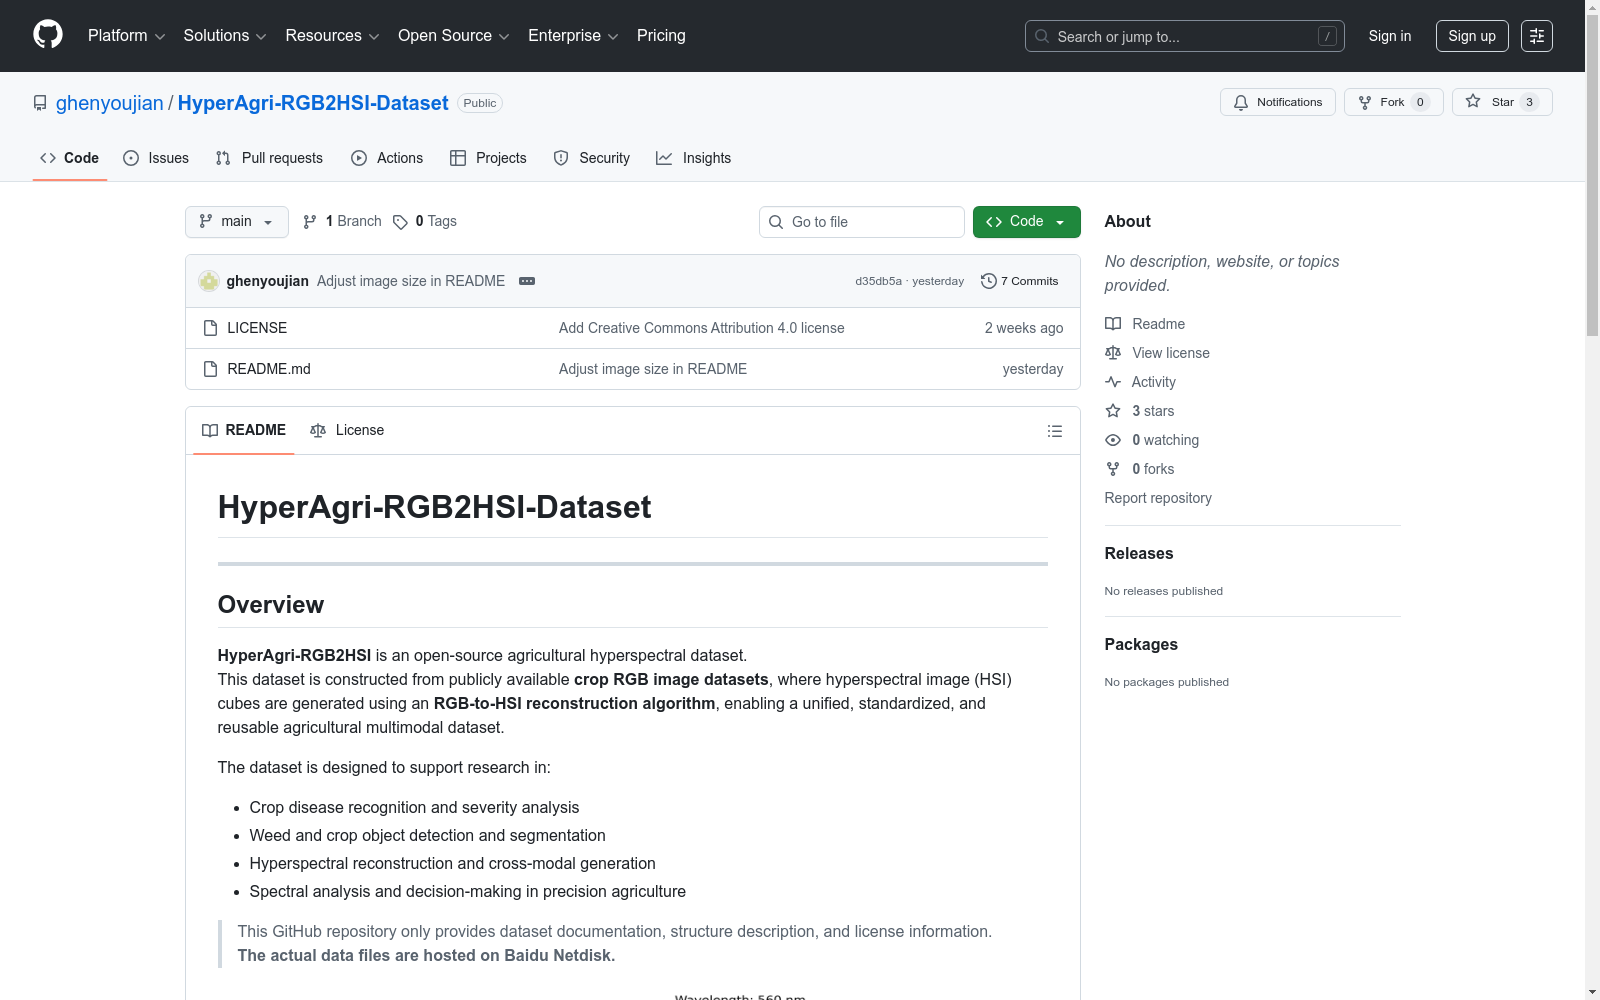Click the Sign up button
This screenshot has height=1000, width=1600.
coord(1472,36)
